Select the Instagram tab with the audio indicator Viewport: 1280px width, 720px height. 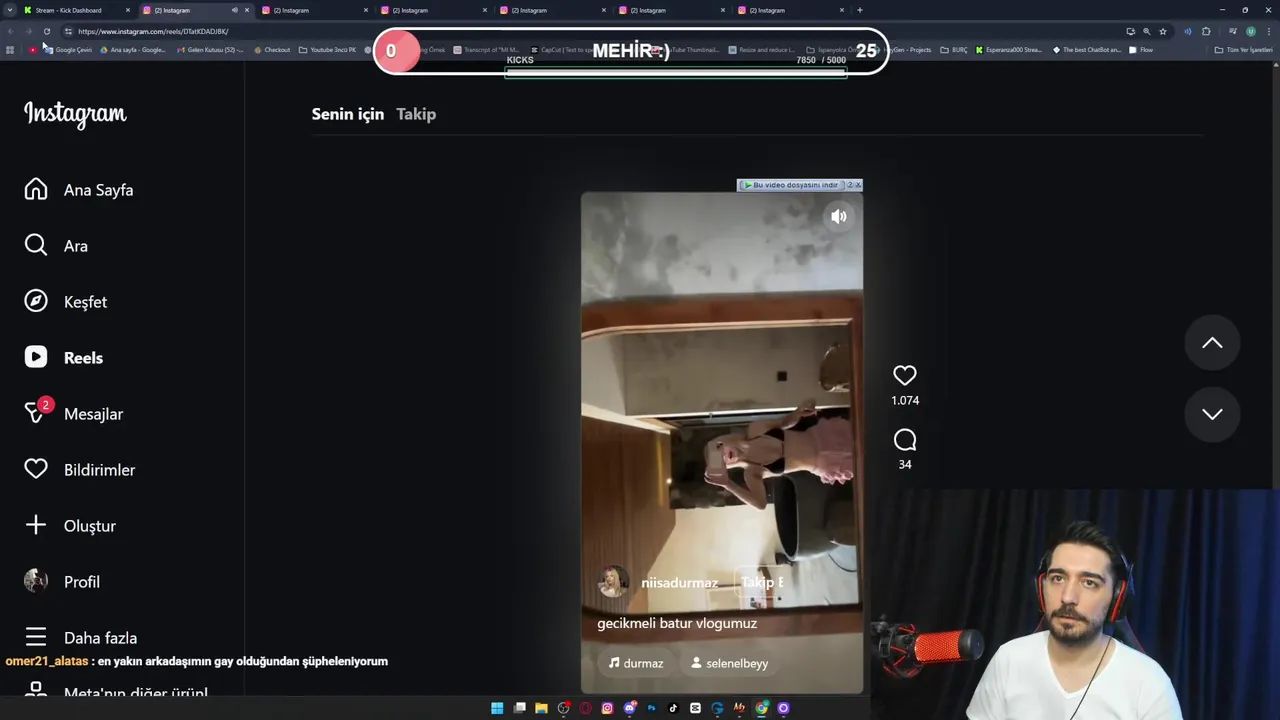[x=195, y=10]
